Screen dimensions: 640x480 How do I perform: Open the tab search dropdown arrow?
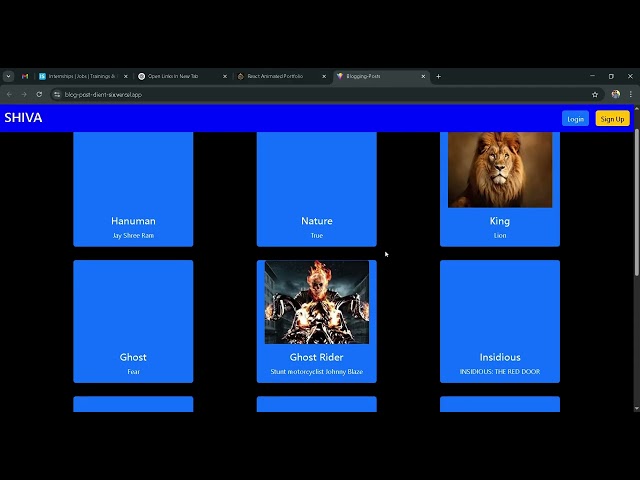[9, 76]
